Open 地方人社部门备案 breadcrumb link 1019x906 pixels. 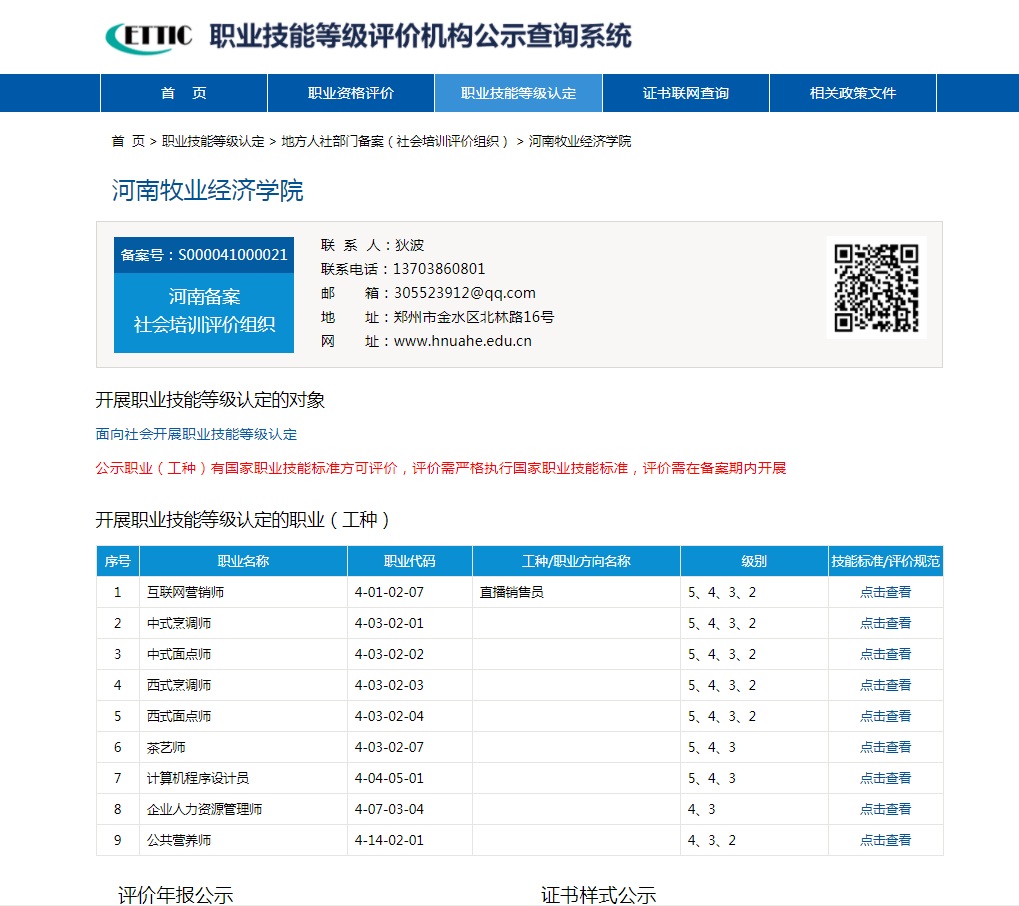(396, 141)
